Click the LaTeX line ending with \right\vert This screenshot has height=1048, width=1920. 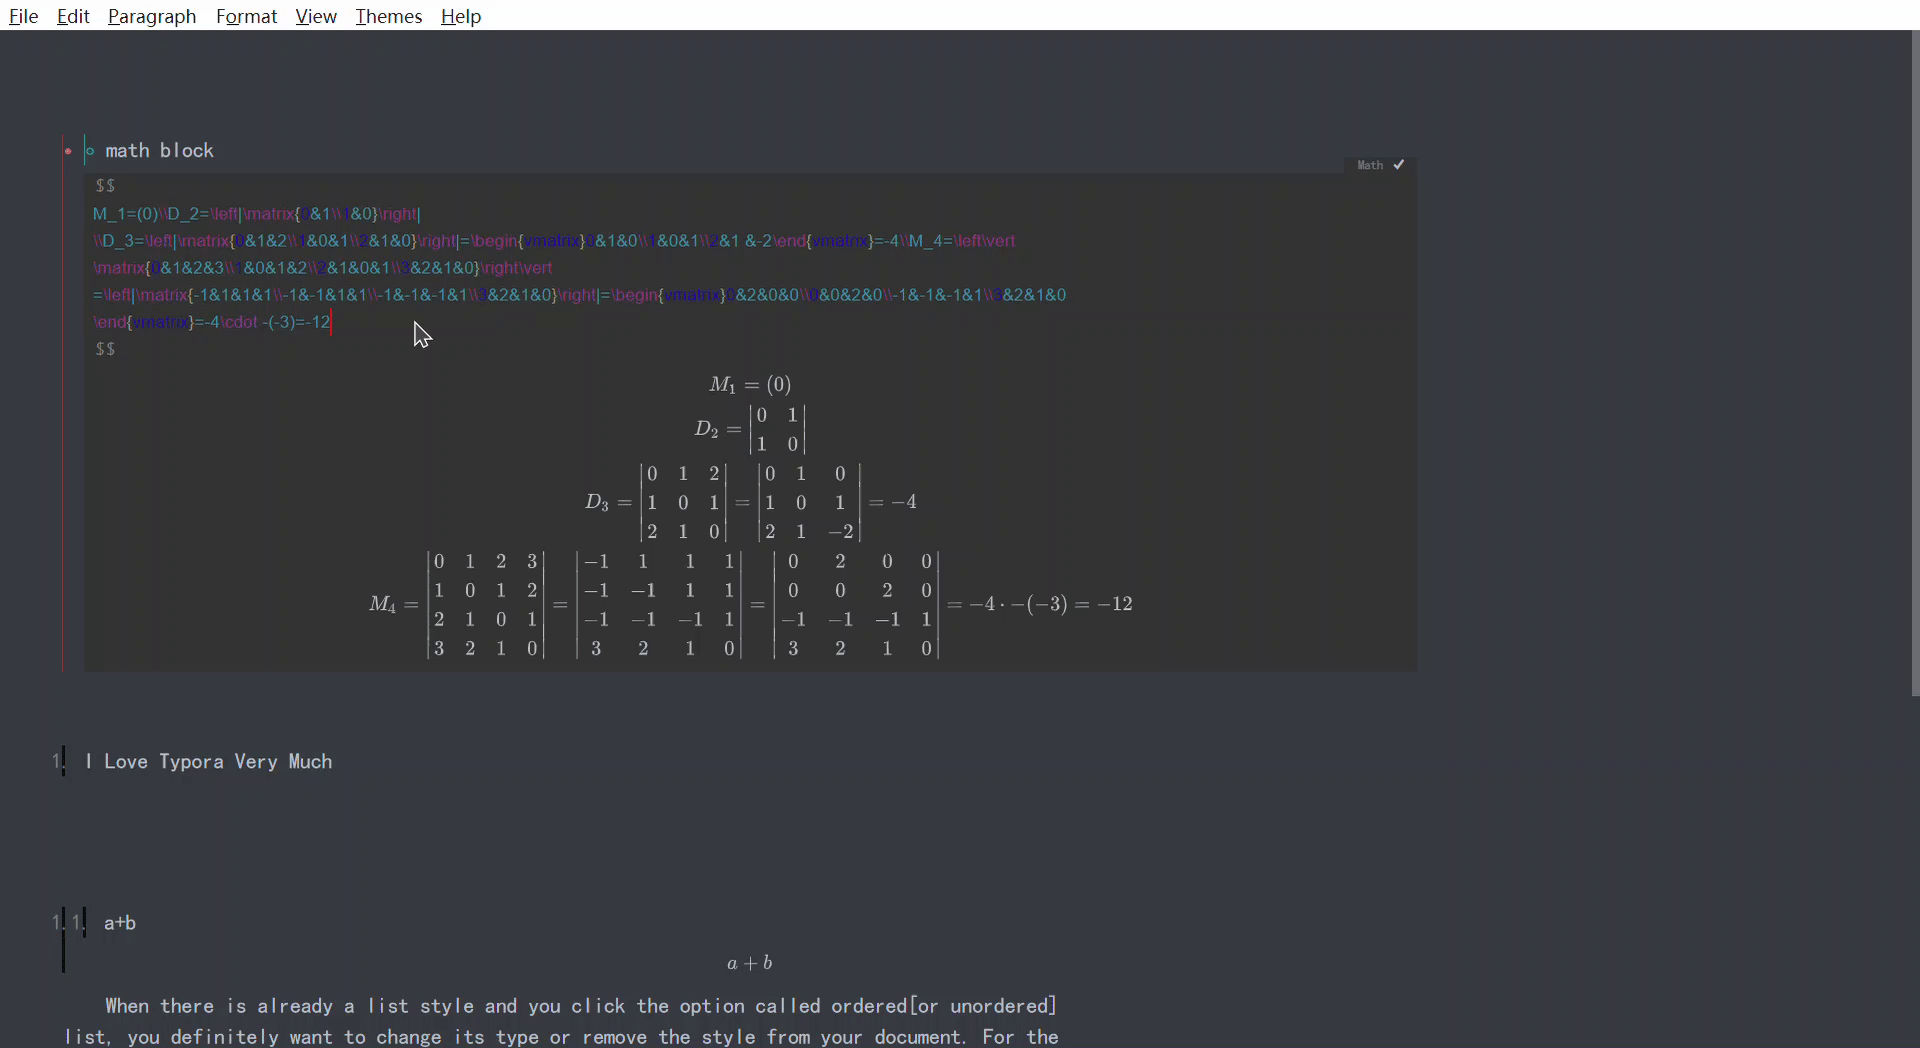click(323, 268)
